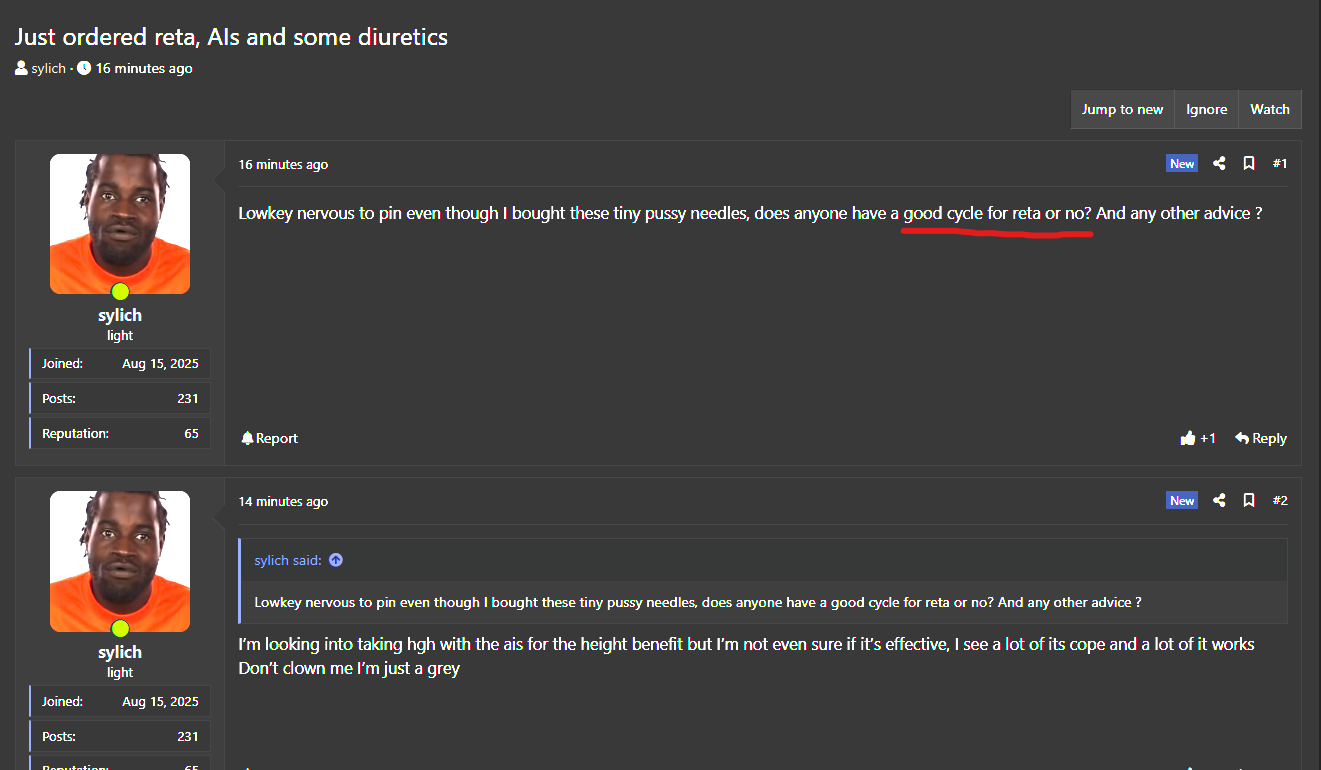Click sylich's avatar in the first post
Screen dimensions: 1321x770
[x=120, y=224]
